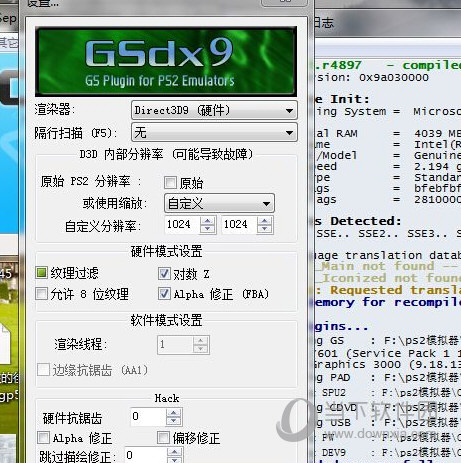Click 'emory for recompile' blue line in log

click(388, 302)
